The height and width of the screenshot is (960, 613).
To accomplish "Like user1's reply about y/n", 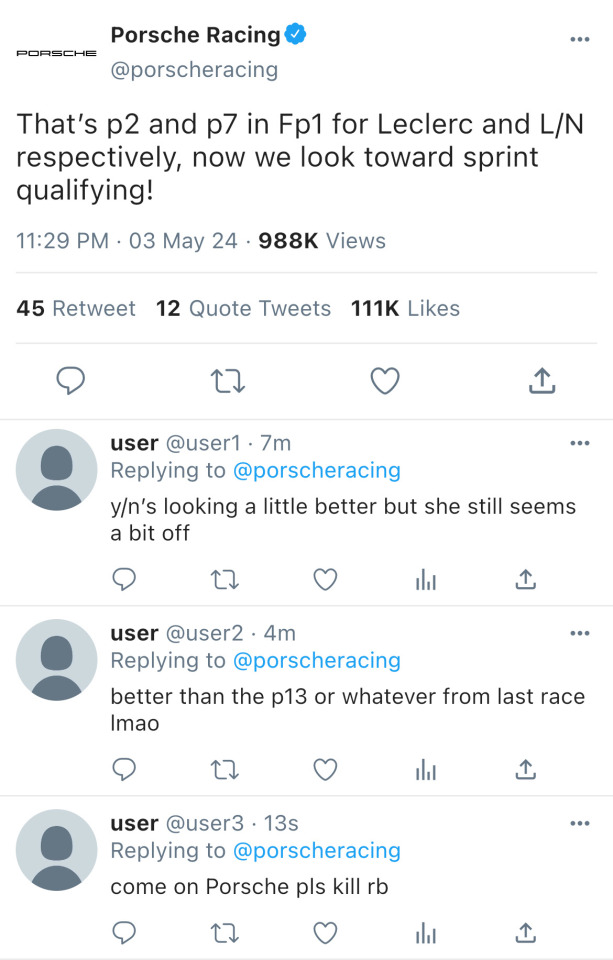I will coord(325,579).
